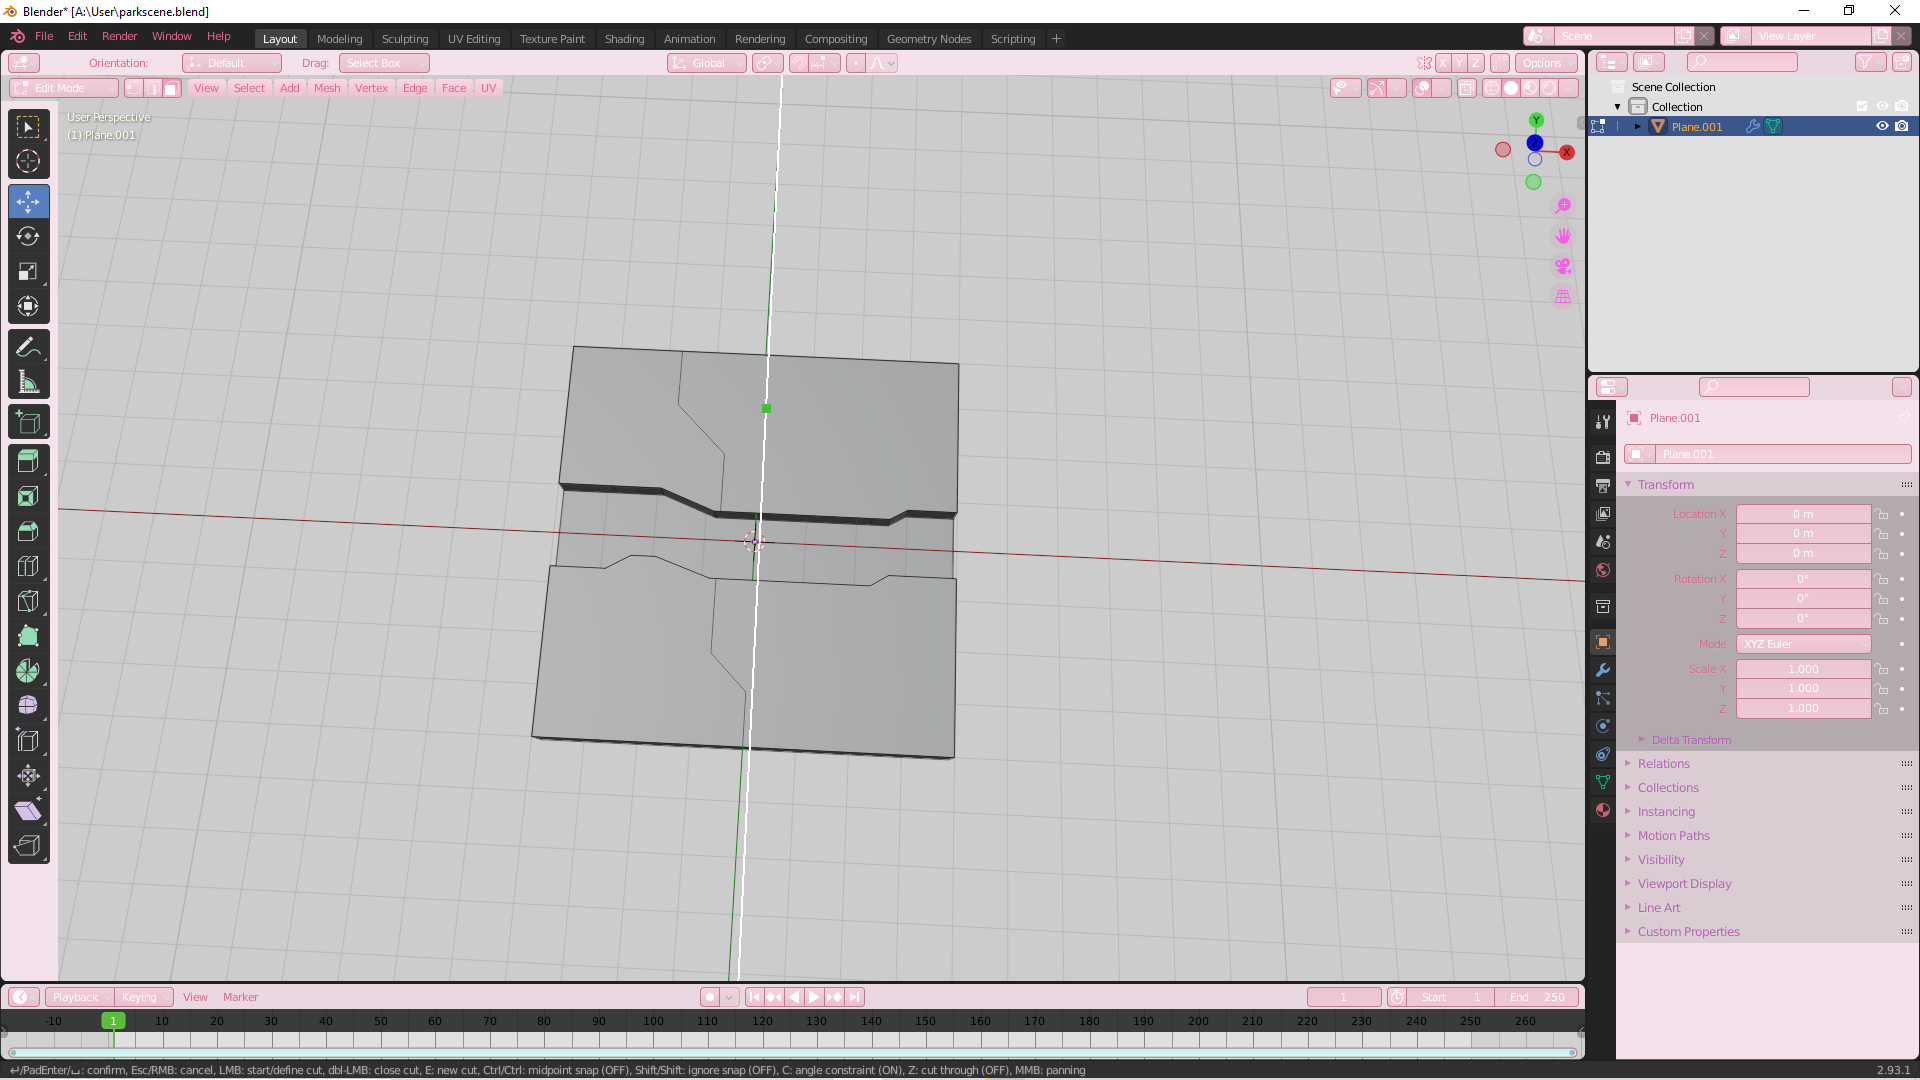
Task: Open the Orientation Default dropdown
Action: (232, 63)
